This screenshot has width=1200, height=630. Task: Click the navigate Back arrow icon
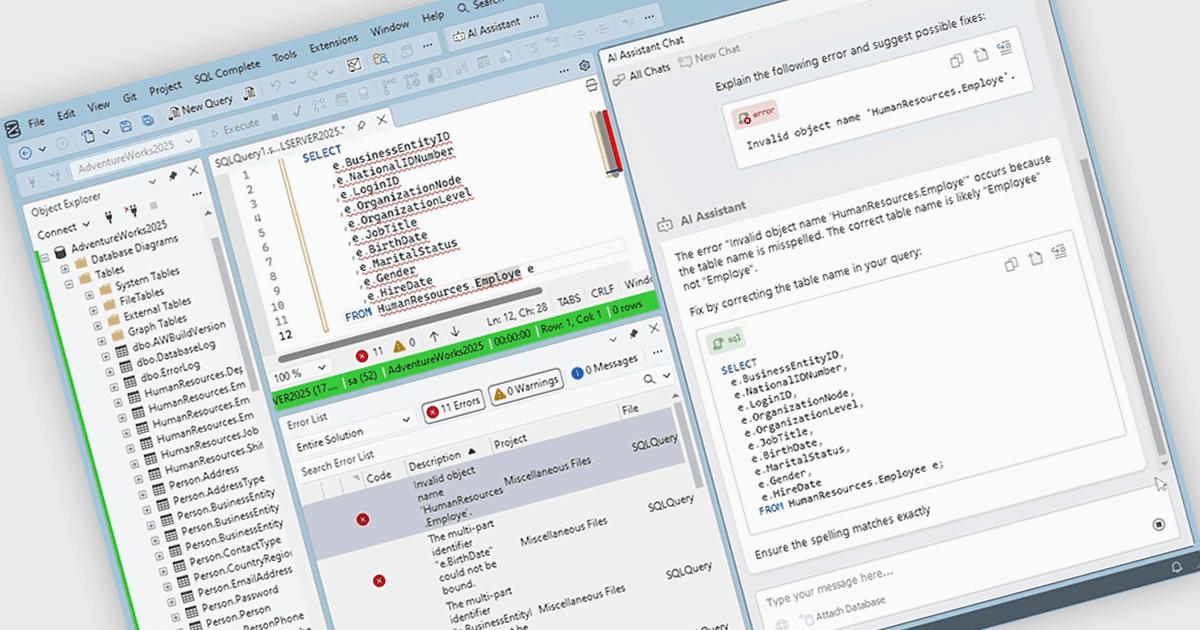click(25, 152)
